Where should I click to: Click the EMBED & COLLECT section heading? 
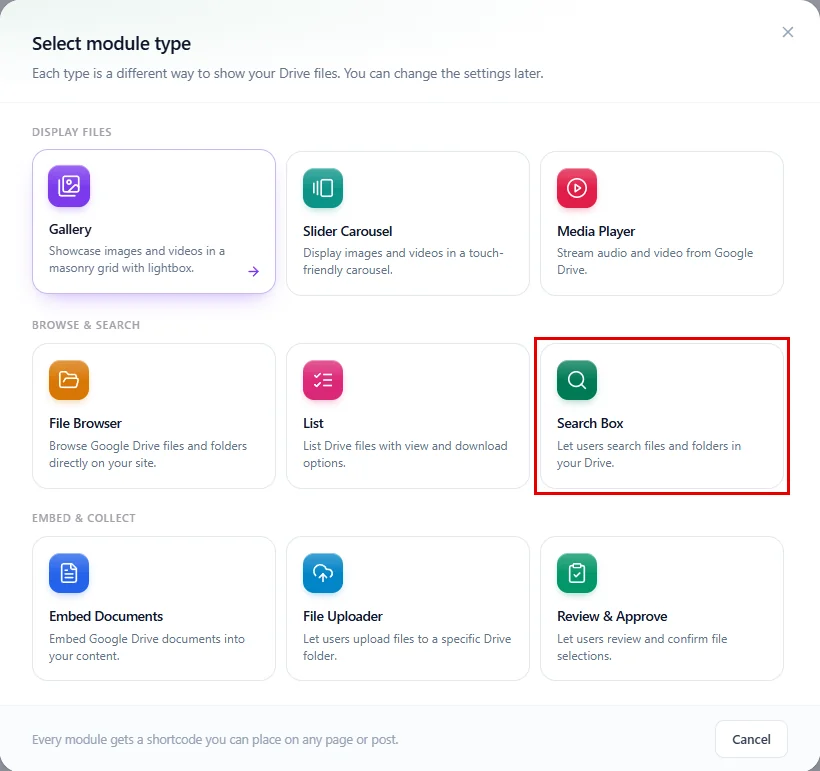[x=84, y=518]
